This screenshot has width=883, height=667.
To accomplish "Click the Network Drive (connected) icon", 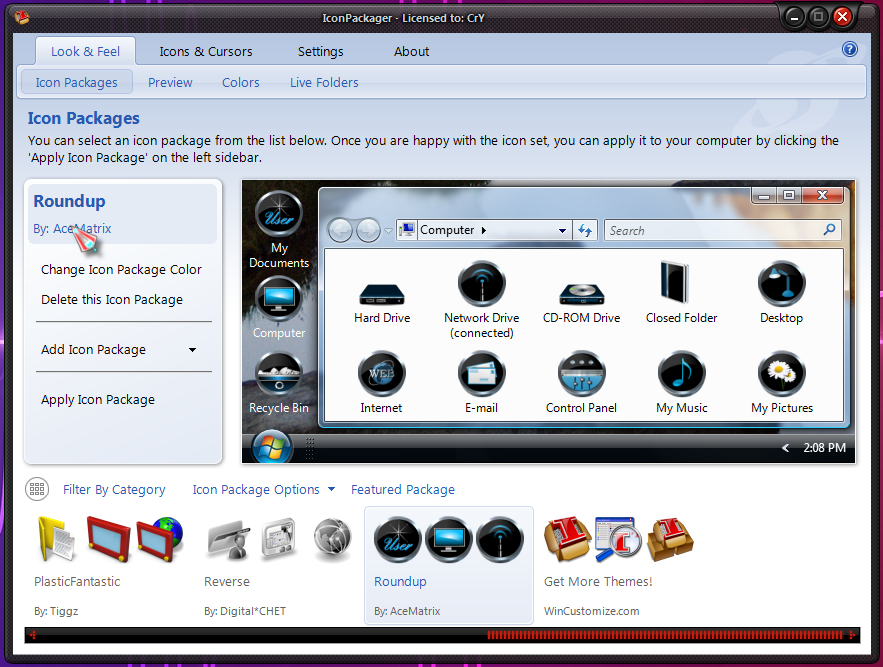I will tap(481, 283).
